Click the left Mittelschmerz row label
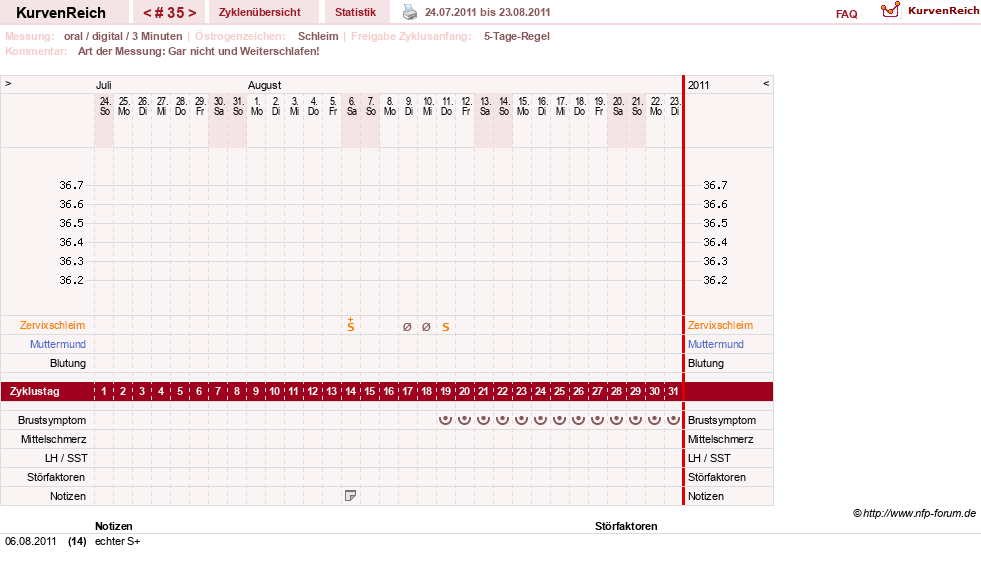 tap(53, 439)
